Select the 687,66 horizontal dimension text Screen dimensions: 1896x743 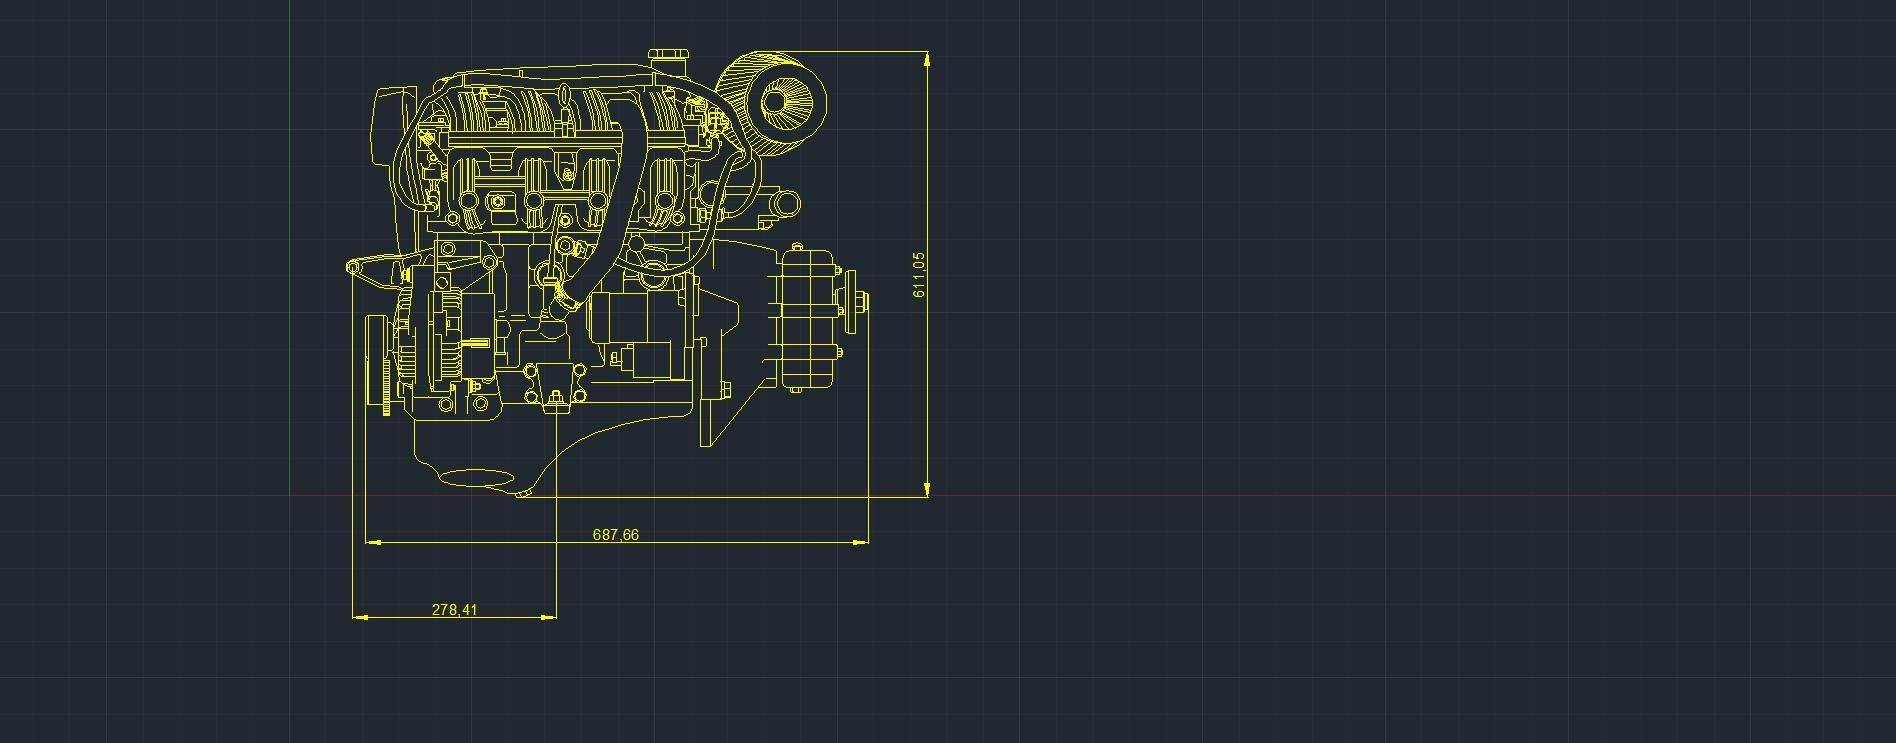(615, 535)
